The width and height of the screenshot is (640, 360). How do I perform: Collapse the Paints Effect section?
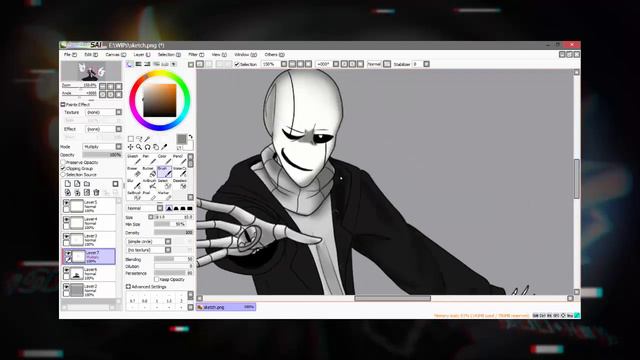coord(63,104)
